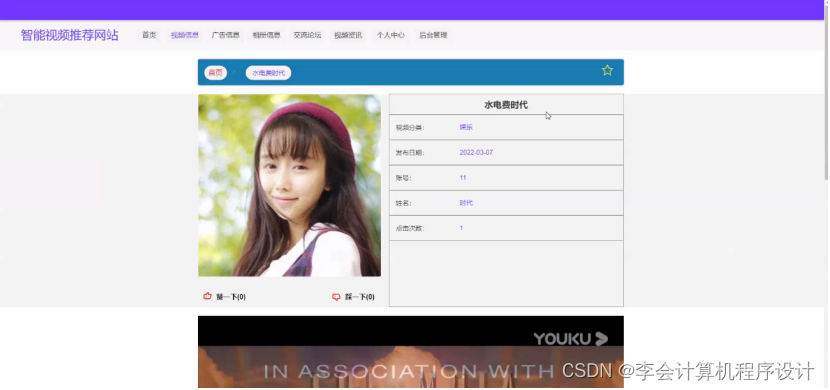Image resolution: width=830 pixels, height=390 pixels.
Task: Click the 时代 name value
Action: point(466,203)
